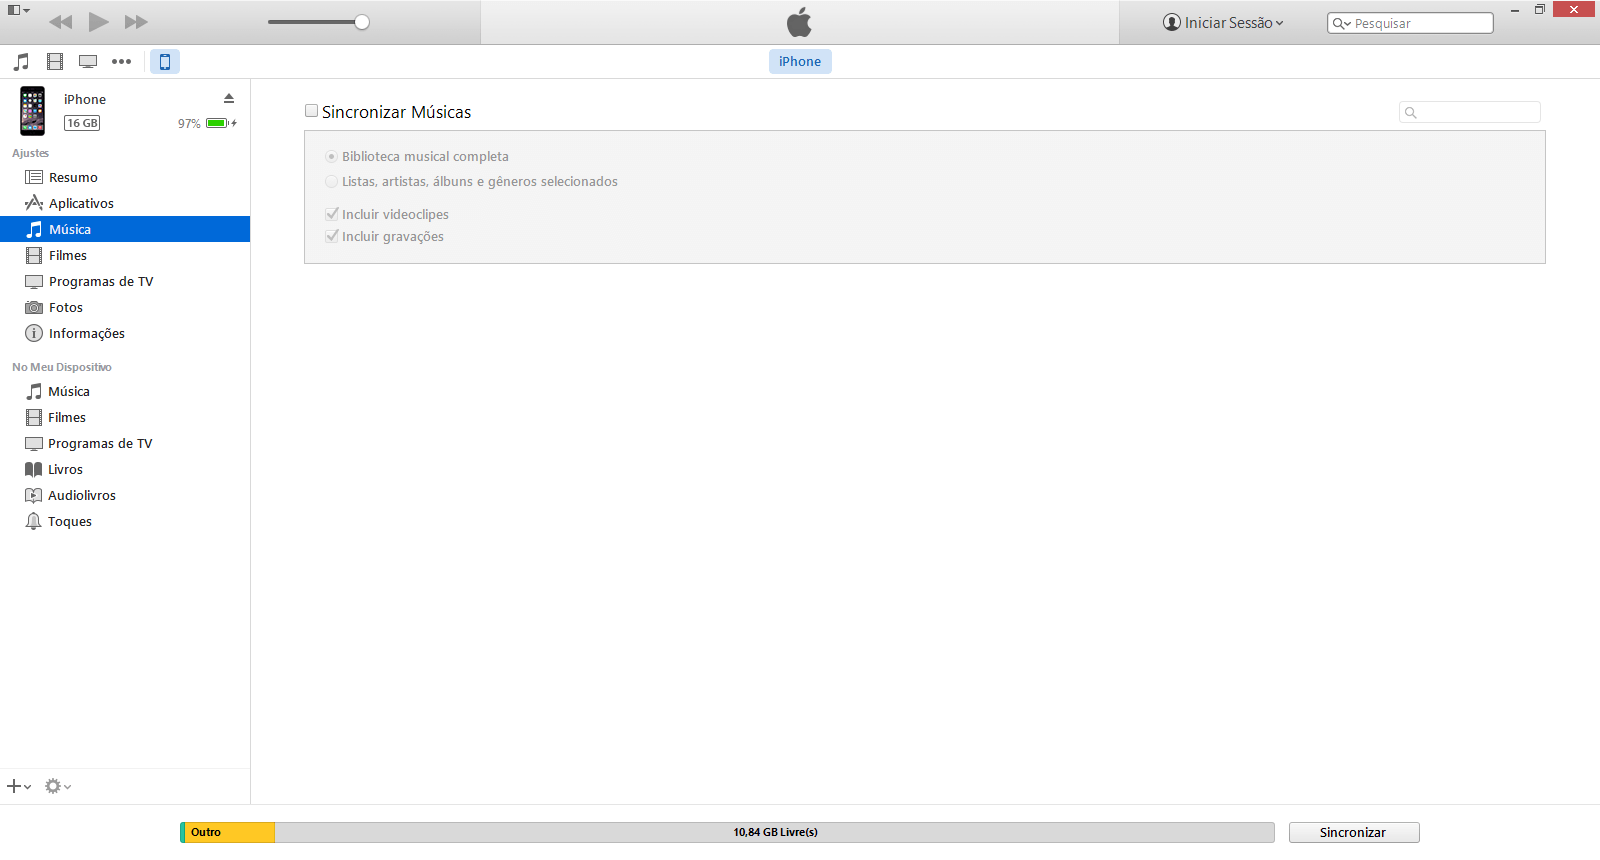The width and height of the screenshot is (1600, 860).
Task: Select Biblioteca musical completa radio button
Action: click(331, 157)
